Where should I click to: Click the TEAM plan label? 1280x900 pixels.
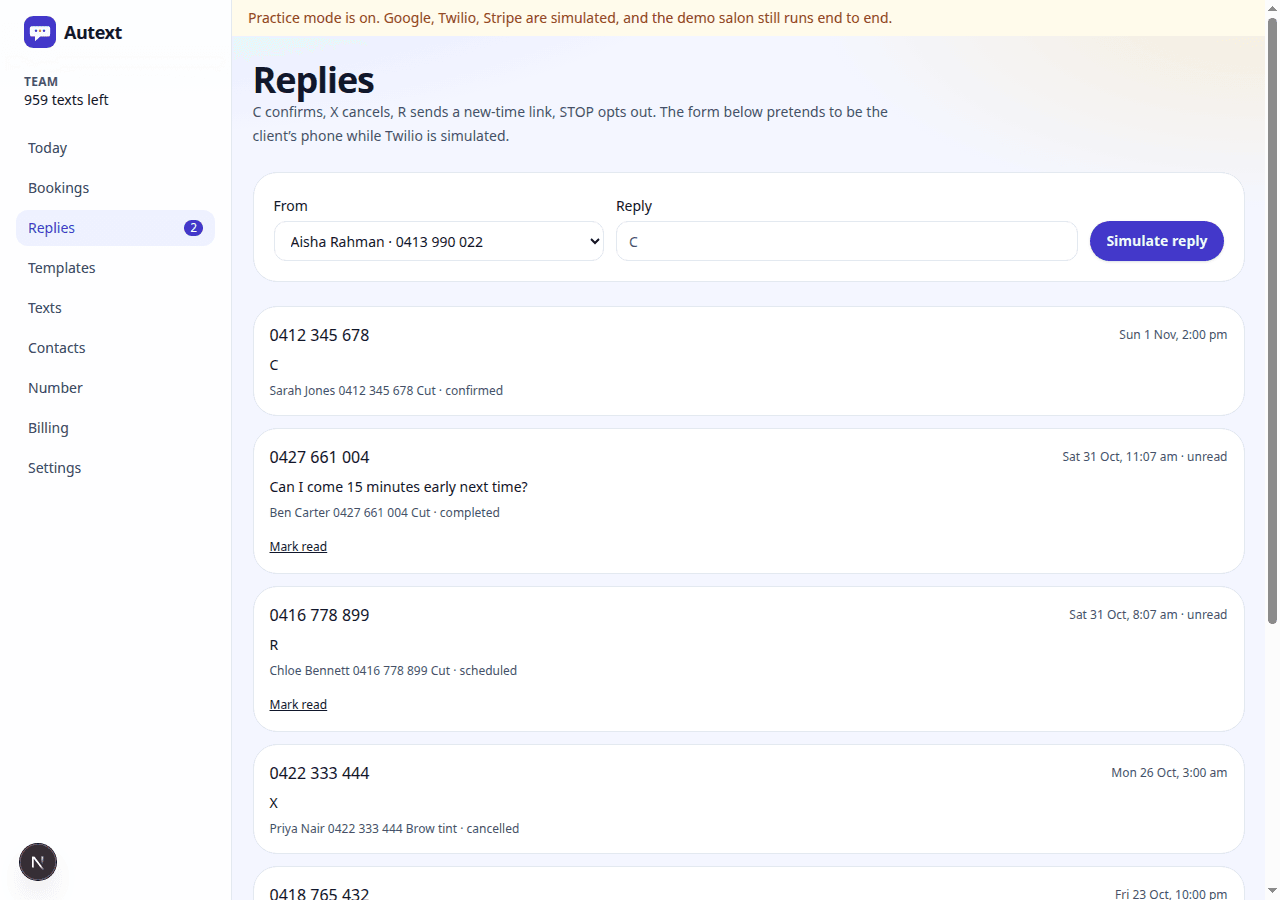tap(41, 82)
